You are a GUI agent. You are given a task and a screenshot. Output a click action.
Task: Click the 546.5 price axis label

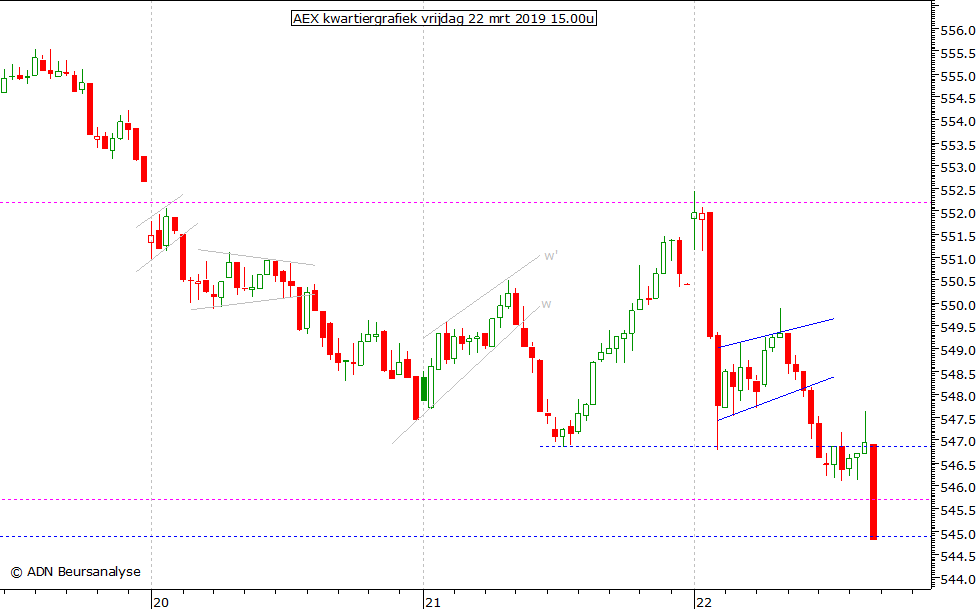[958, 466]
